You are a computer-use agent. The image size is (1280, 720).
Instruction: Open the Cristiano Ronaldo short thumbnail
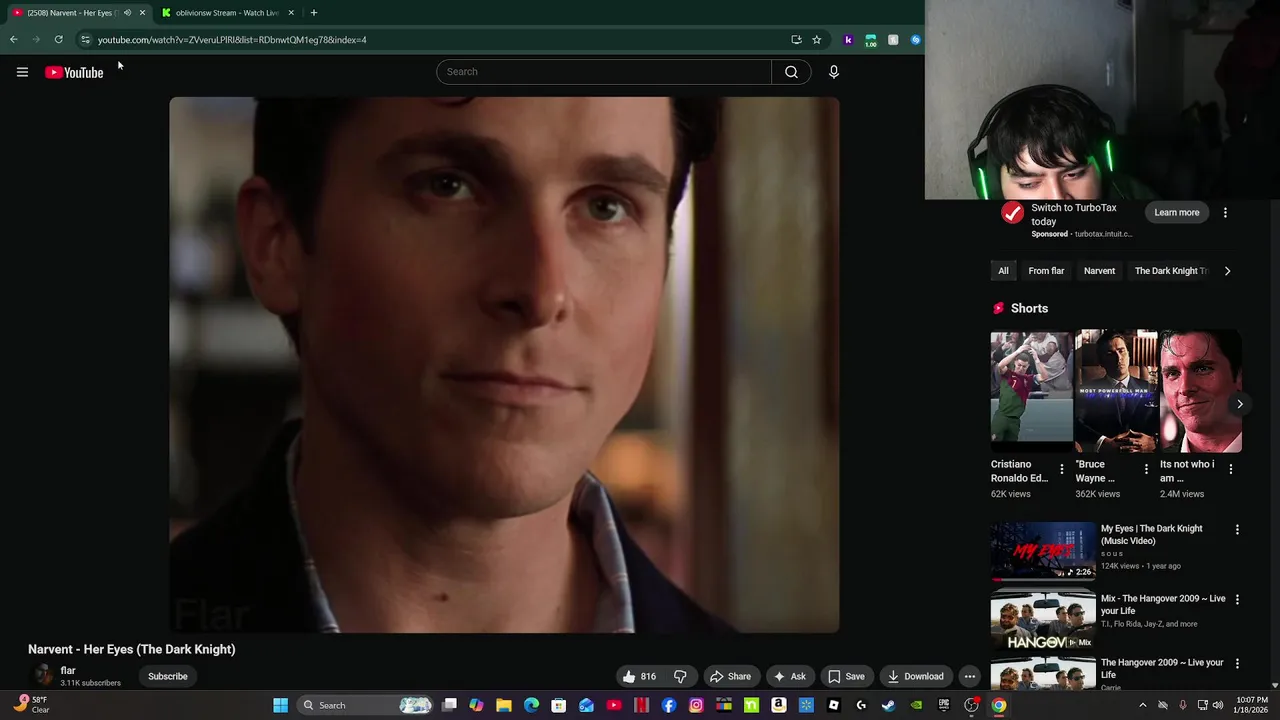point(1031,391)
